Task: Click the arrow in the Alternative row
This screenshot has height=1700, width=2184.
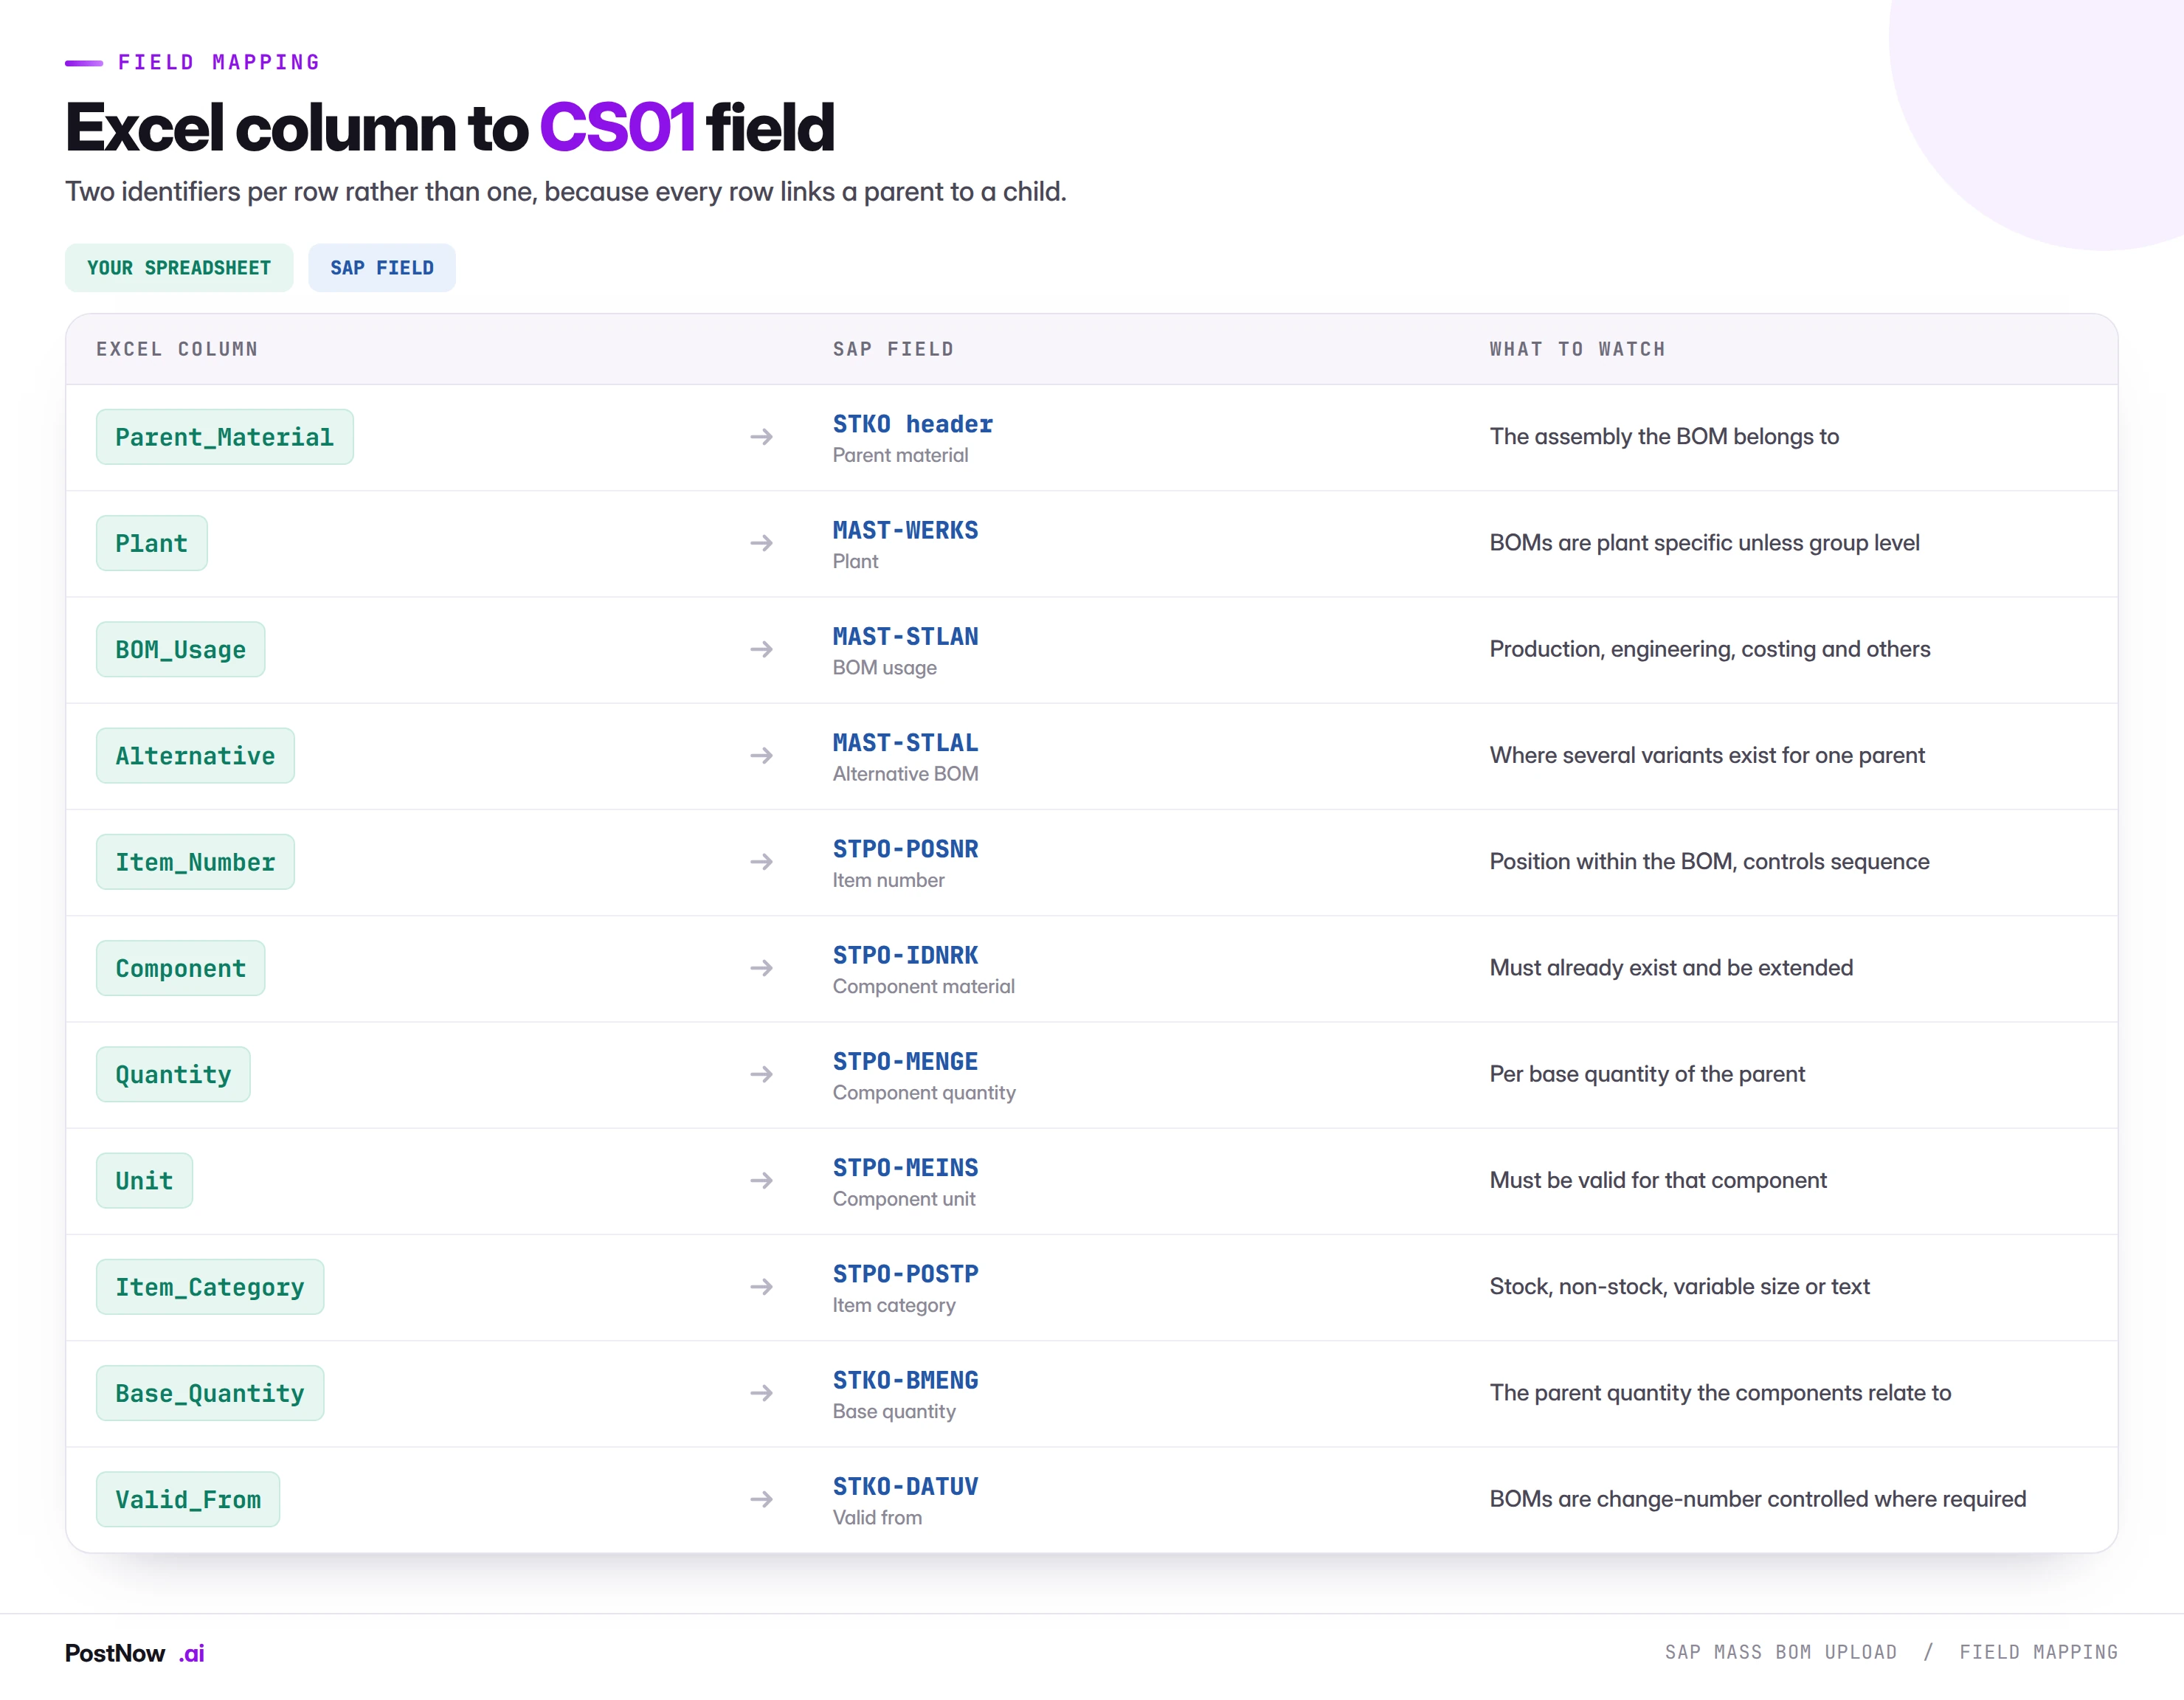Action: pos(762,756)
